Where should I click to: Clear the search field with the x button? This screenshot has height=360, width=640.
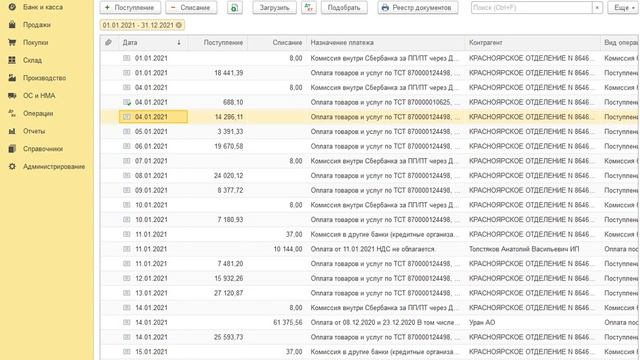pyautogui.click(x=597, y=8)
